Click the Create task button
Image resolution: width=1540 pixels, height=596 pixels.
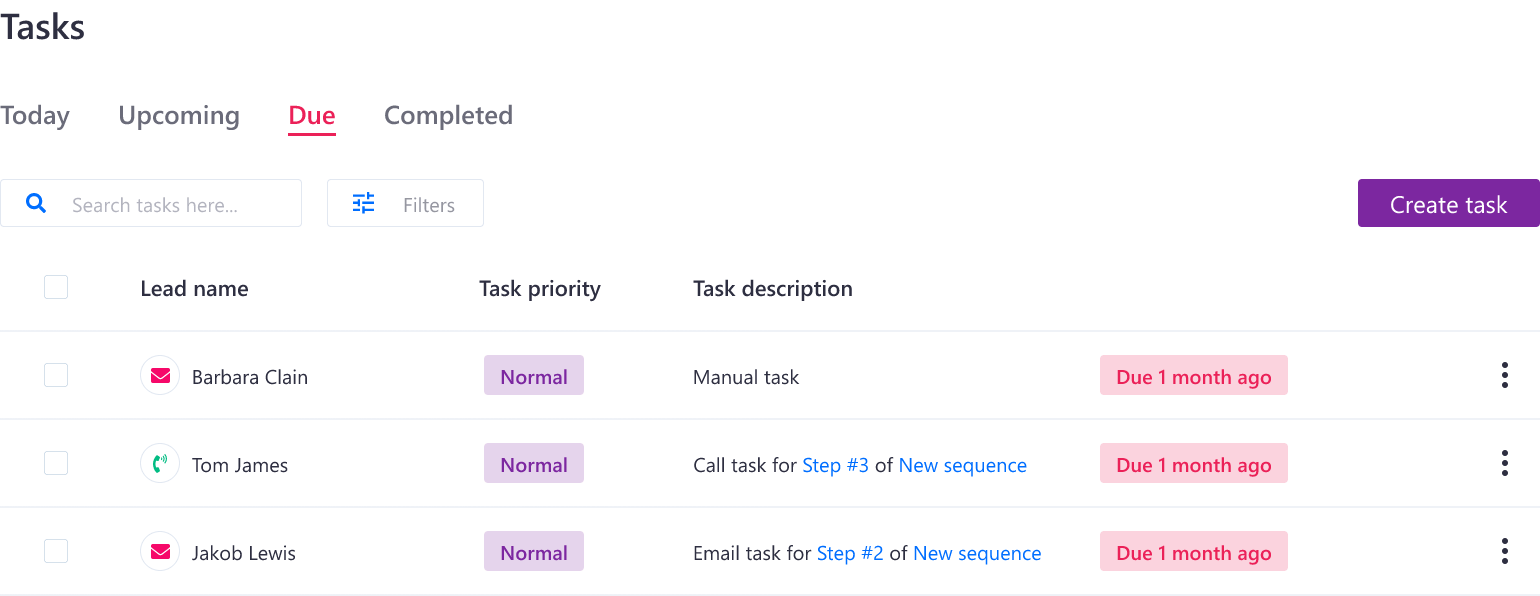[x=1448, y=204]
